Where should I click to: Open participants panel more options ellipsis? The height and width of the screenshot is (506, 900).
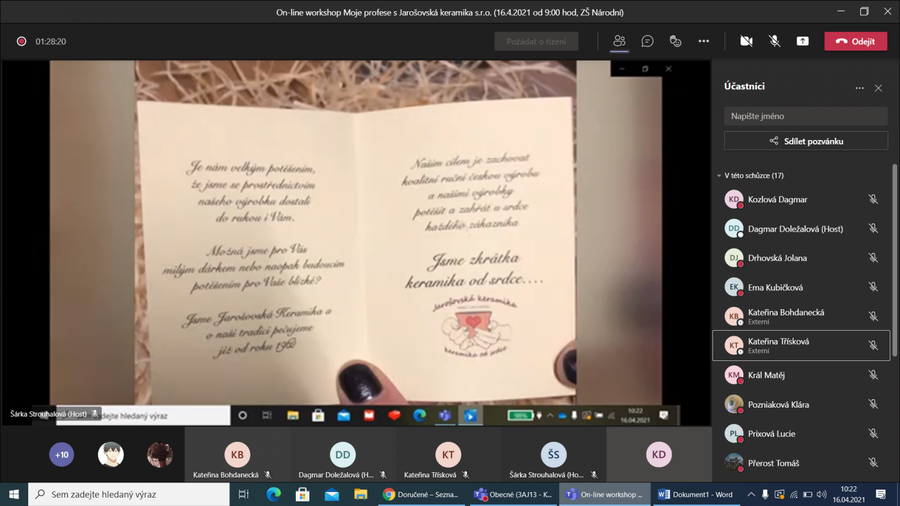(859, 88)
